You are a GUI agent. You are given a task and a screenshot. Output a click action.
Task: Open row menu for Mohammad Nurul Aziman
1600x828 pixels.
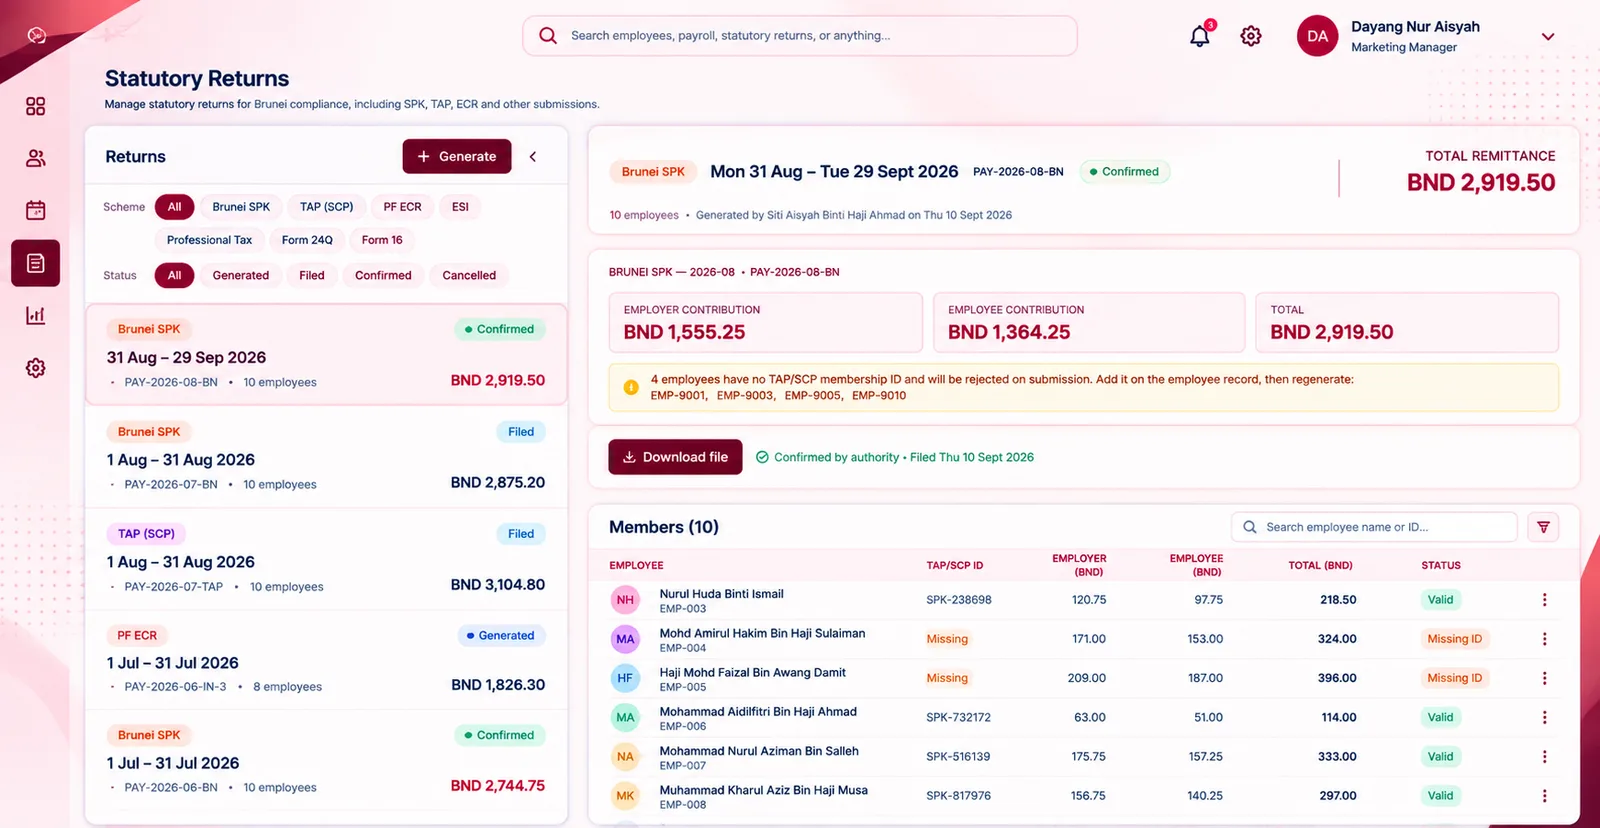coord(1544,757)
